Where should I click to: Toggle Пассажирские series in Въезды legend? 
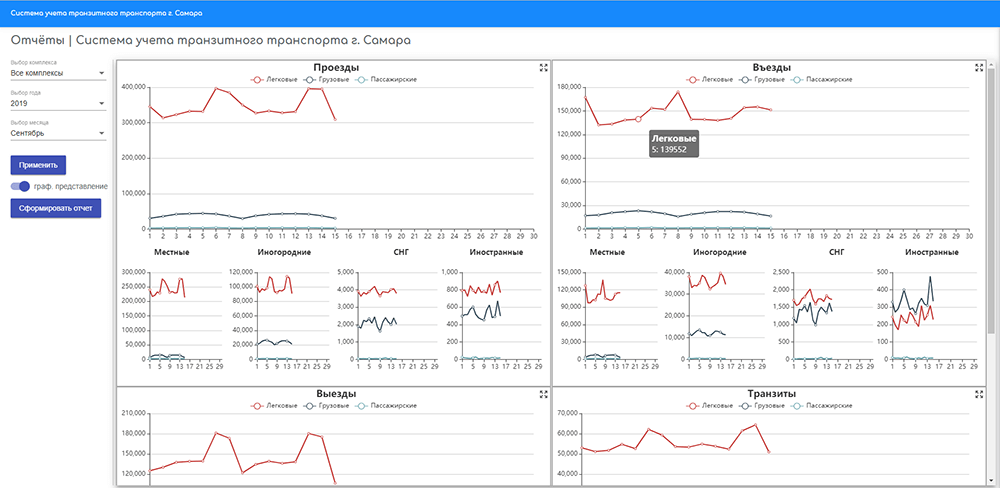(x=820, y=80)
